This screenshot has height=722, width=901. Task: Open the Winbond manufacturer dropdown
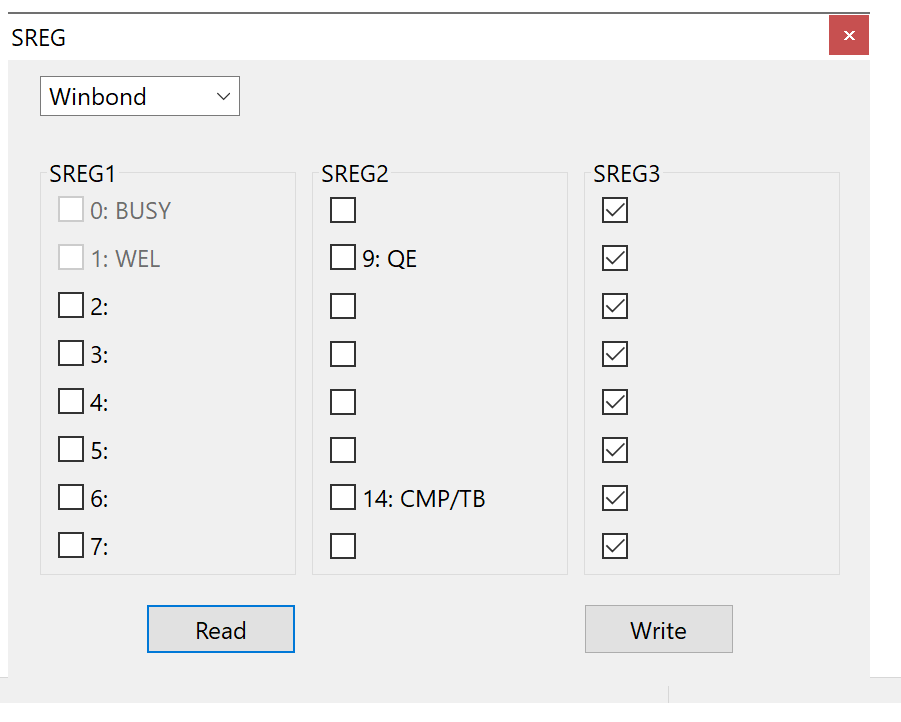(x=140, y=96)
